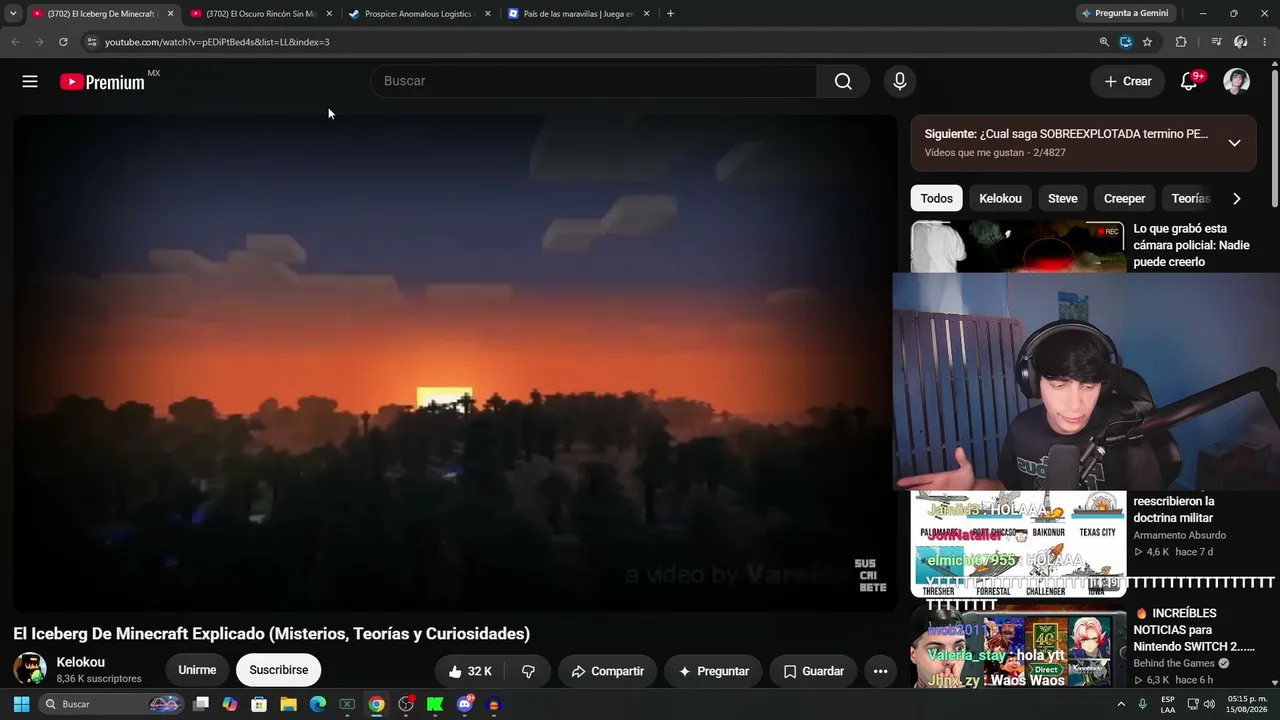
Task: Click the Preguntar button
Action: point(714,671)
